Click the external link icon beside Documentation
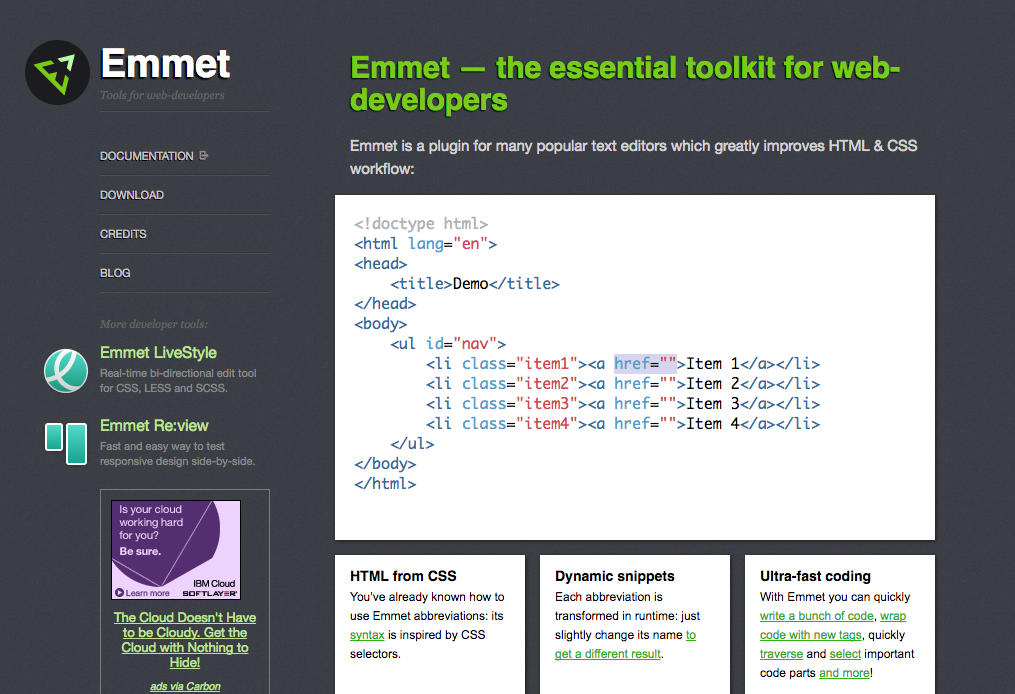Screen dimensions: 1015x694 [x=204, y=155]
